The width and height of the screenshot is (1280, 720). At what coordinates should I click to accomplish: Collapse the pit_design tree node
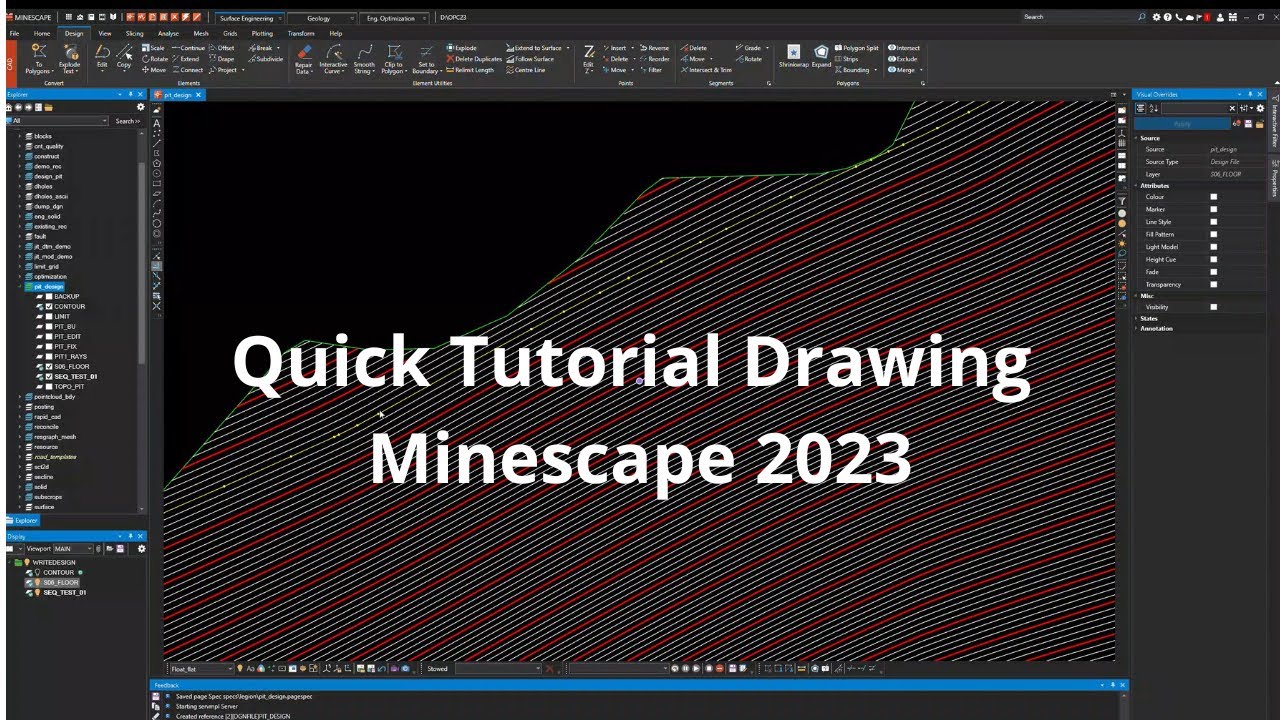20,287
